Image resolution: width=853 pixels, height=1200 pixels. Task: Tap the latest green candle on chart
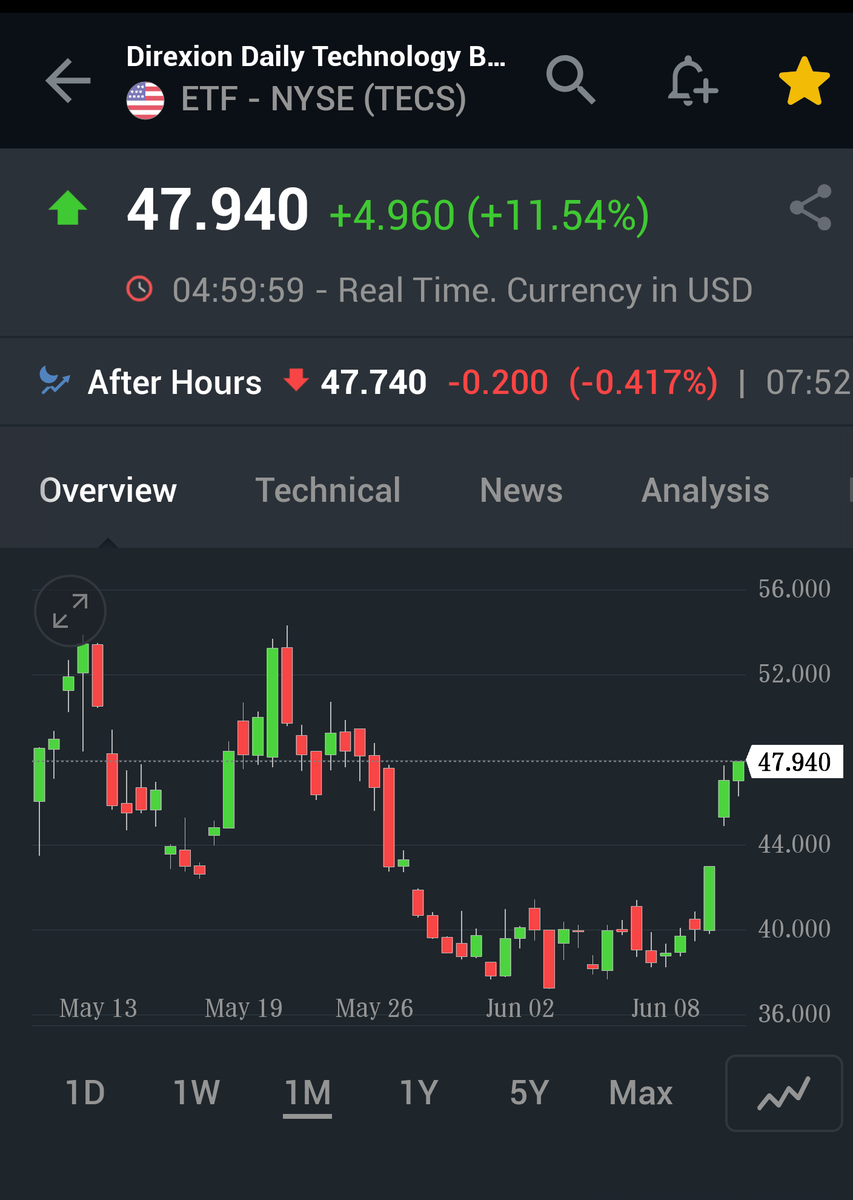738,771
